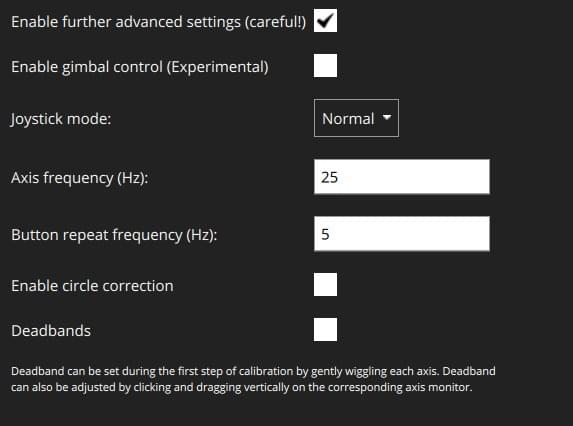573x426 pixels.
Task: Select the Normal text in Joystick mode
Action: tap(348, 119)
